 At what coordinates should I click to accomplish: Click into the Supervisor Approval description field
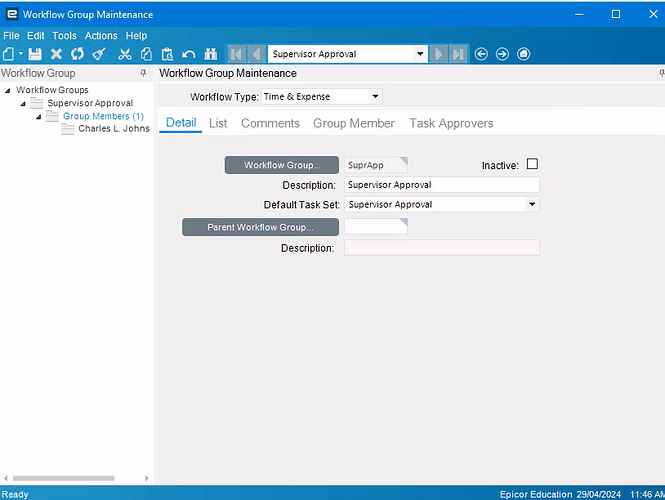tap(441, 185)
